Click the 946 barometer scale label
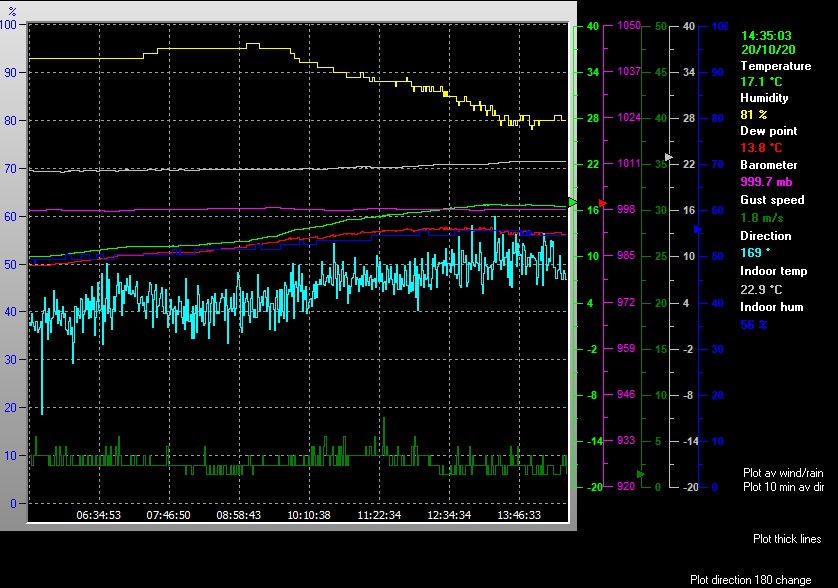838x588 pixels. pyautogui.click(x=626, y=394)
